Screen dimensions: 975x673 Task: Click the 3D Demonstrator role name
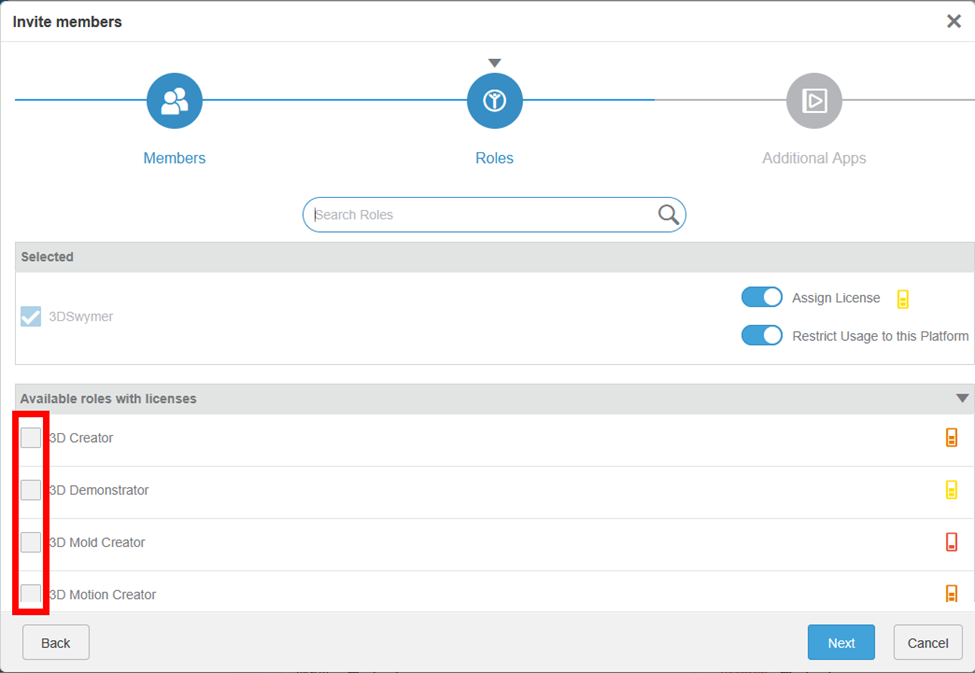pos(99,490)
